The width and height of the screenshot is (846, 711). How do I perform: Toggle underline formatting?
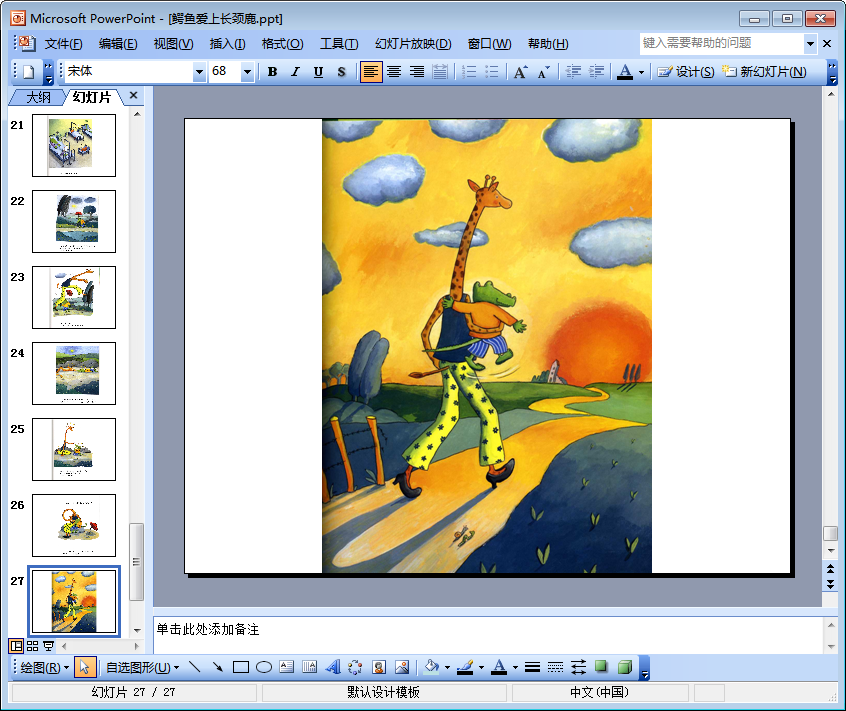(318, 72)
